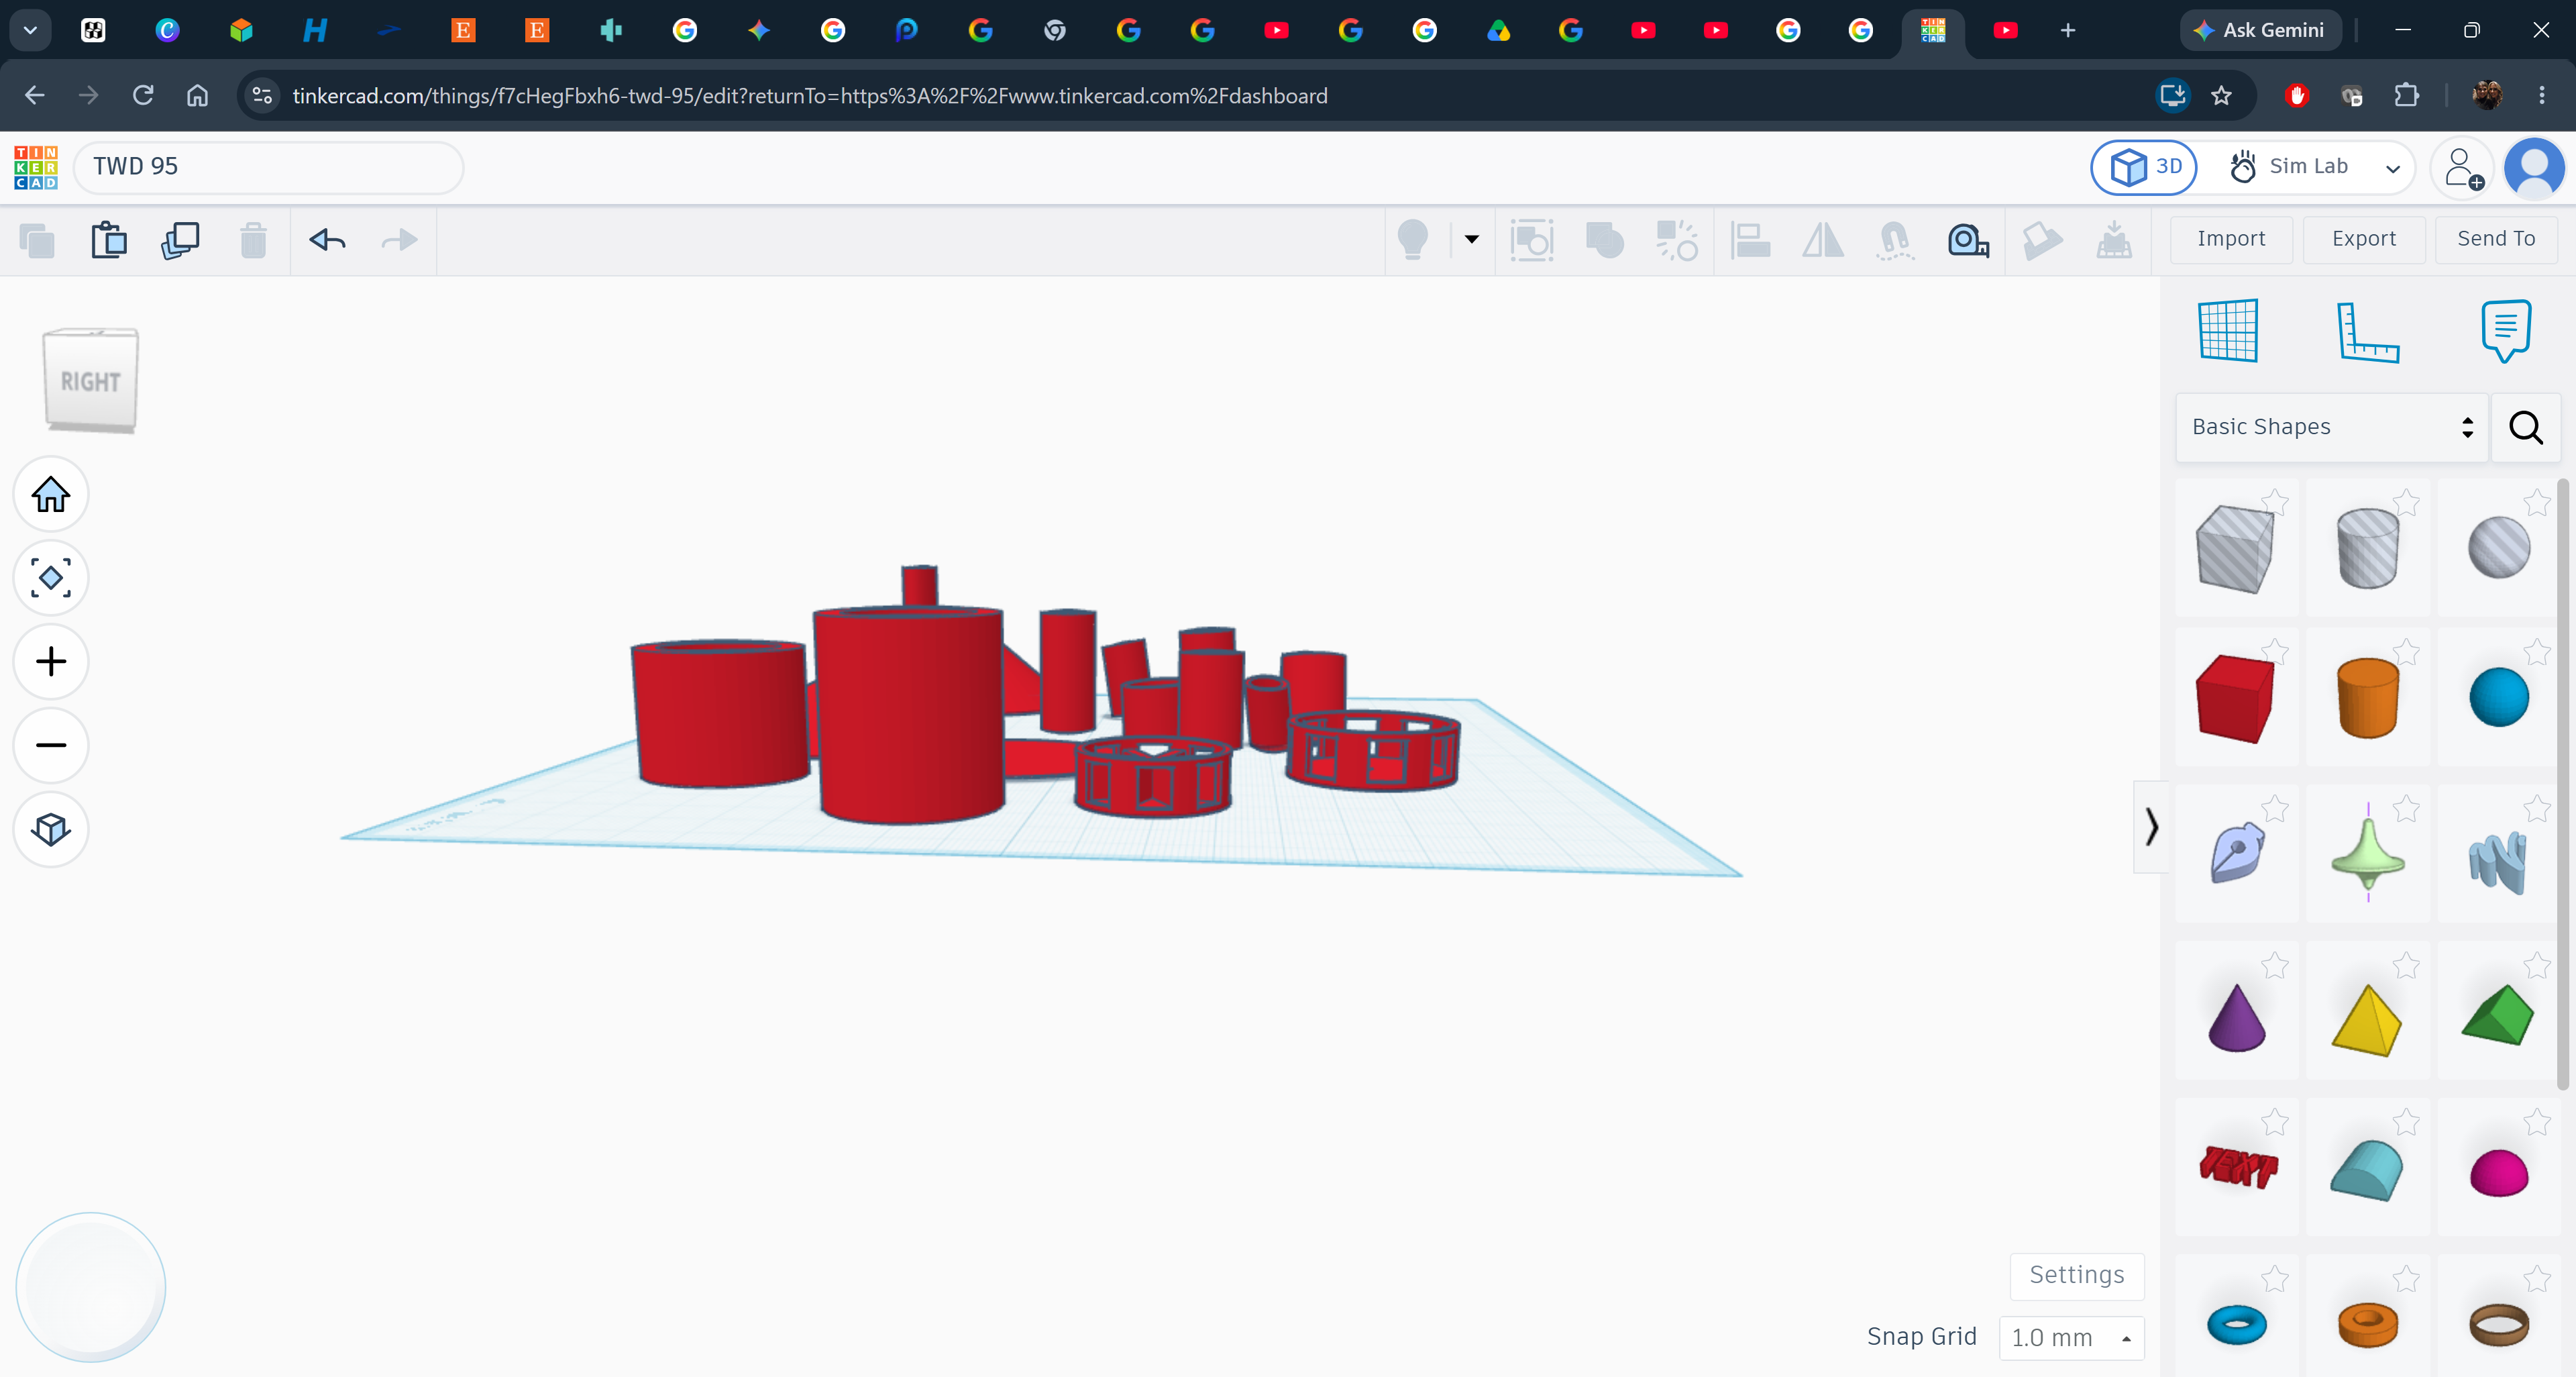Click the Cruise tool icon

click(1895, 240)
